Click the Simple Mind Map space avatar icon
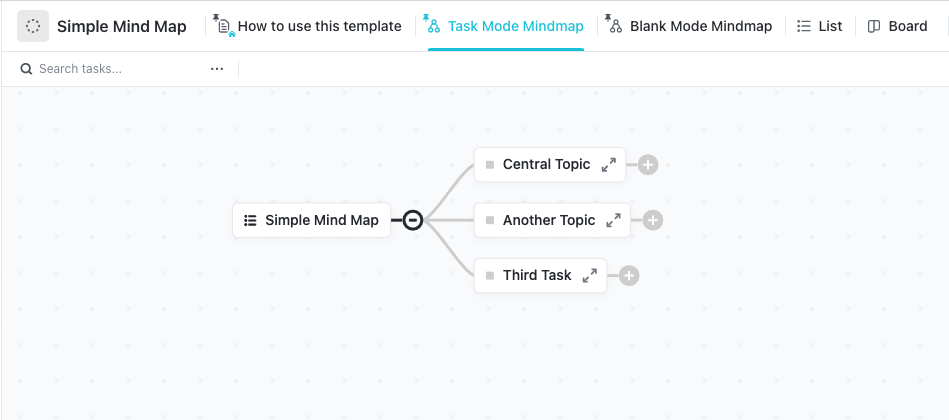Viewport: 949px width, 420px height. pyautogui.click(x=33, y=27)
